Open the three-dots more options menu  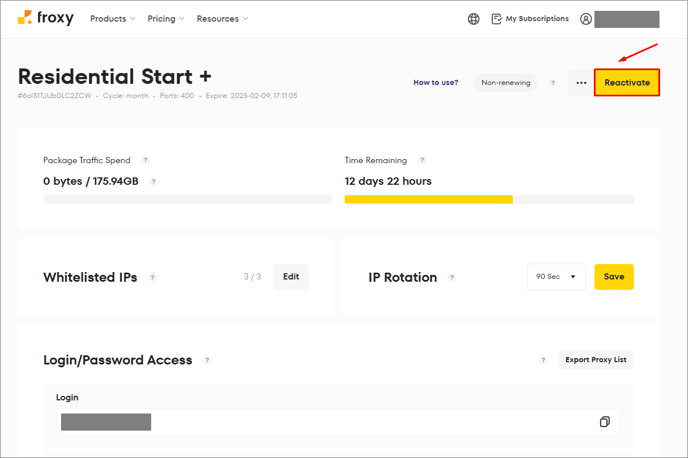tap(581, 82)
